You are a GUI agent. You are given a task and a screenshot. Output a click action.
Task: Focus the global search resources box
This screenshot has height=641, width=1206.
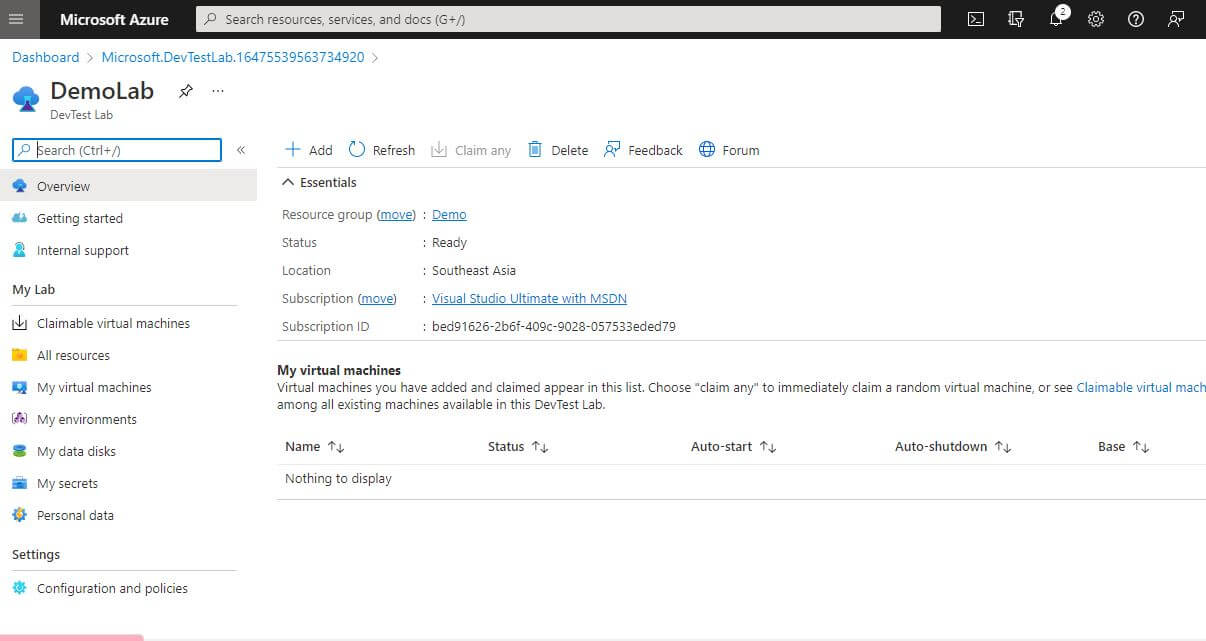coord(568,19)
